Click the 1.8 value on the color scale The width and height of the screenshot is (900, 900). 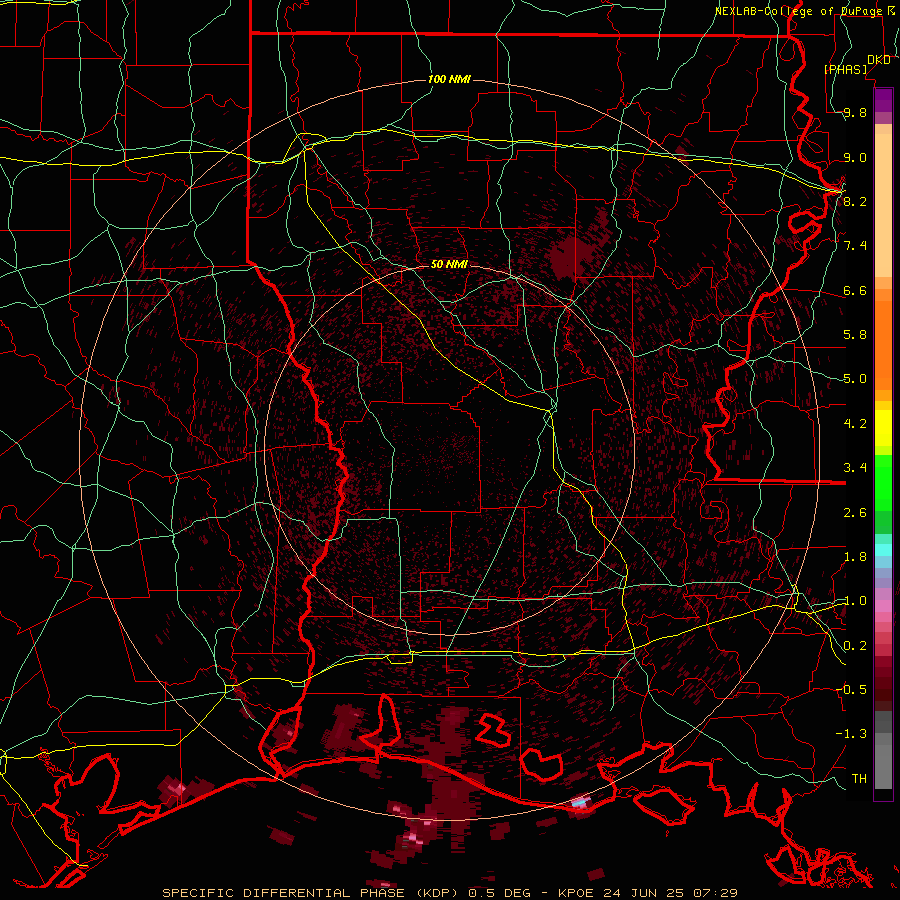[x=855, y=556]
